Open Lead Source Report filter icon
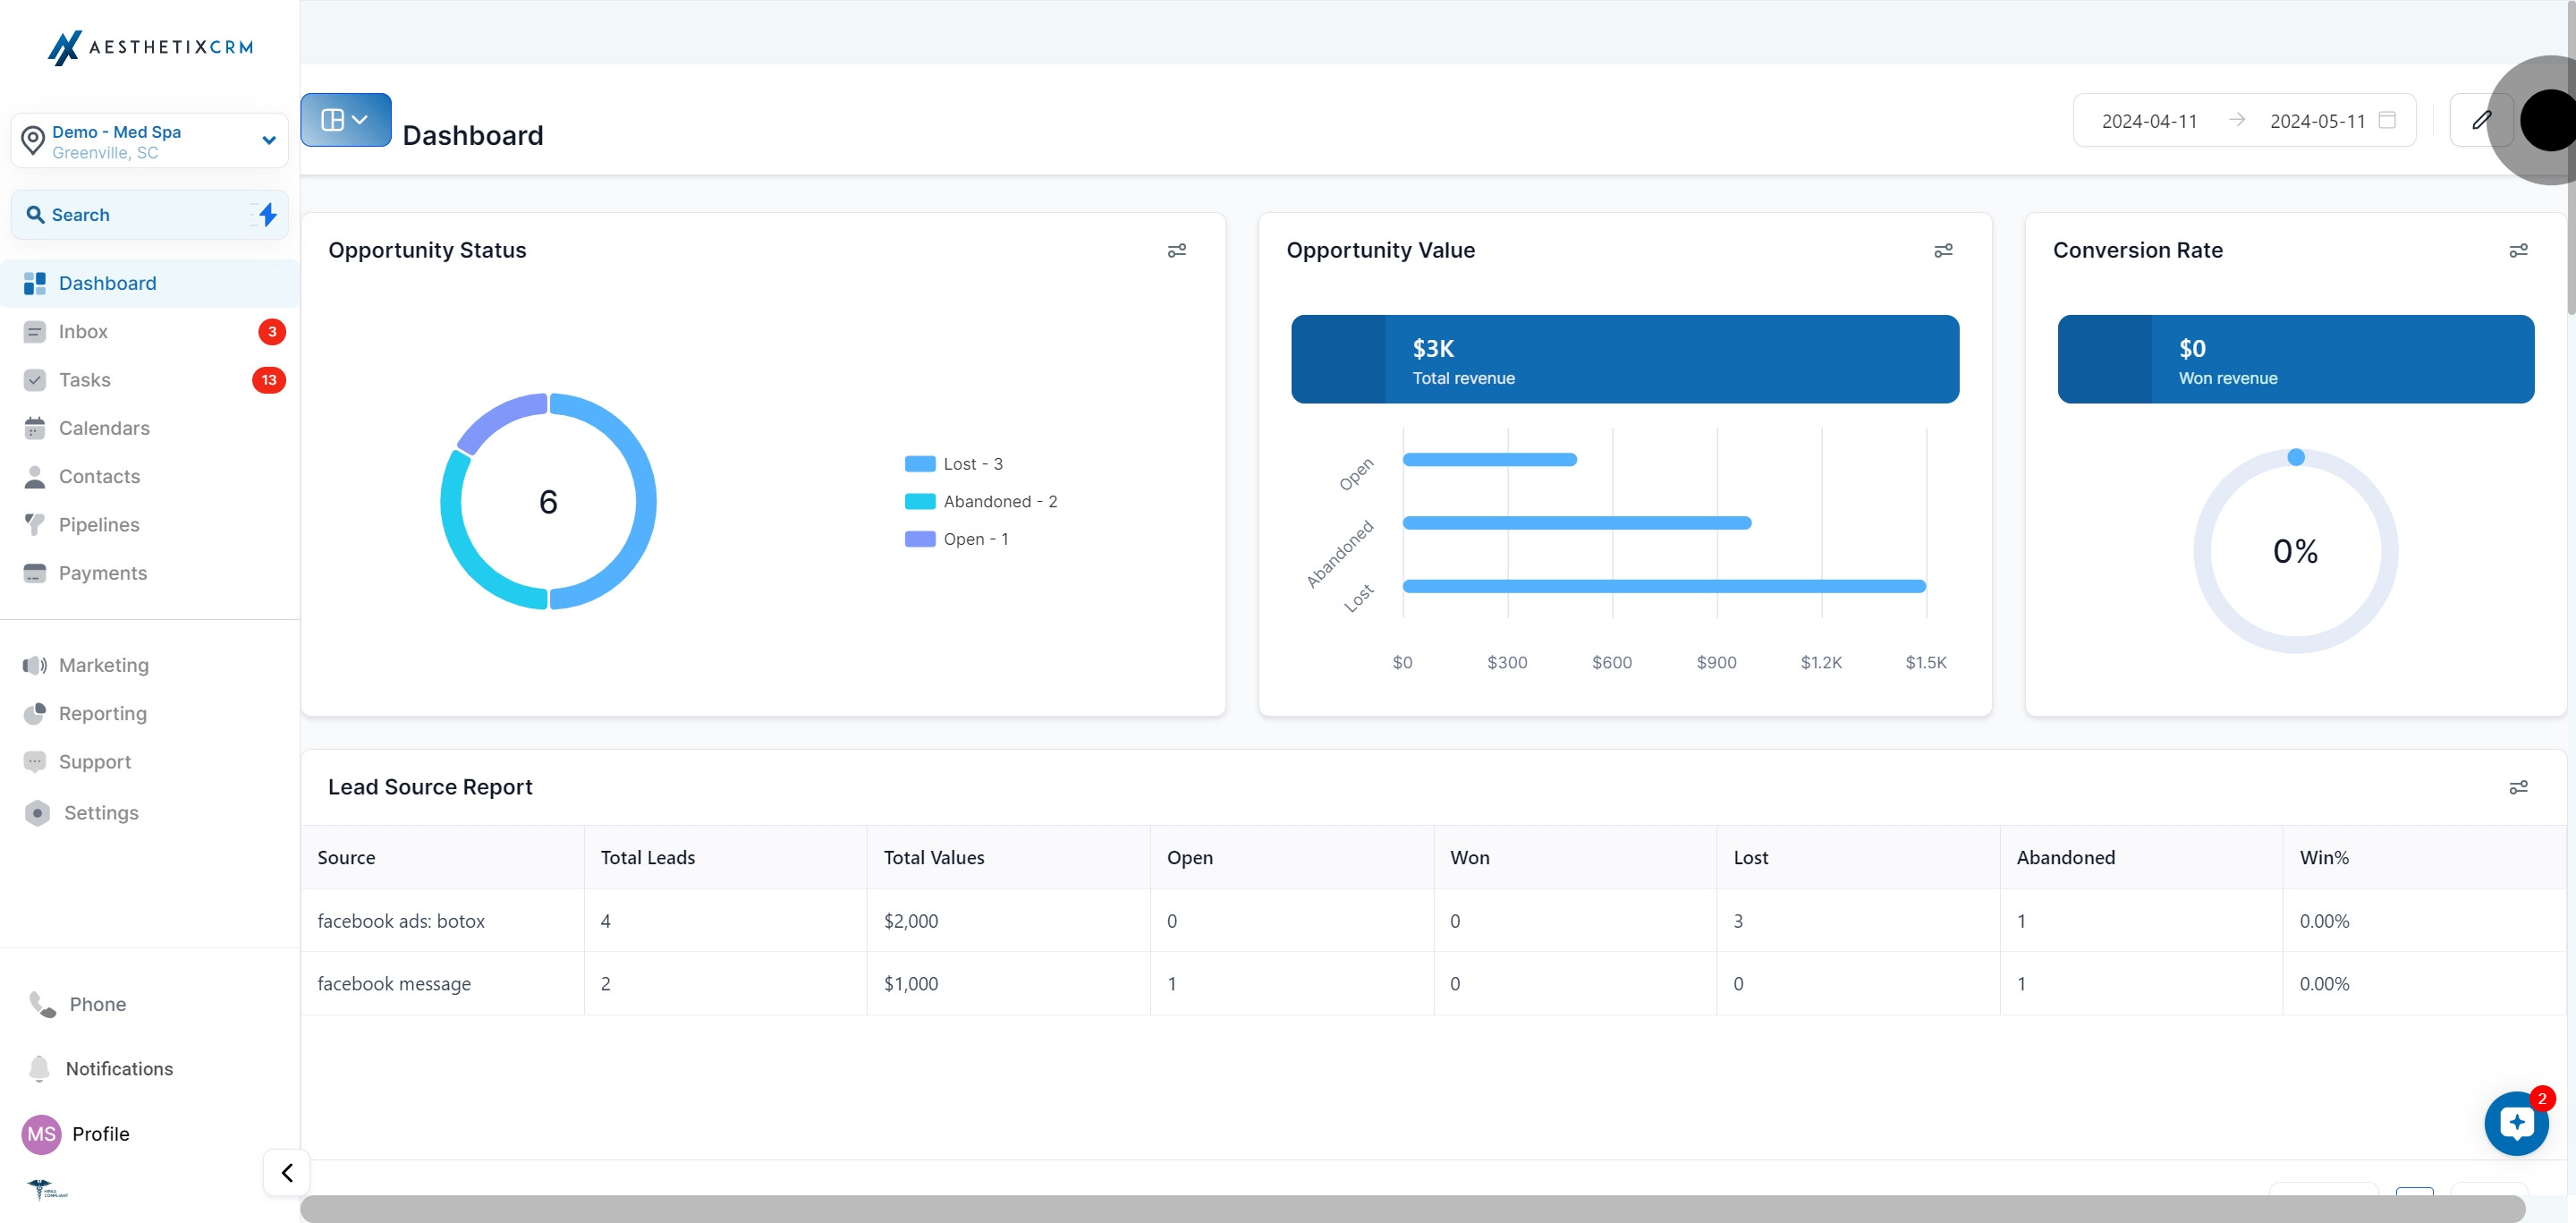 click(x=2518, y=787)
